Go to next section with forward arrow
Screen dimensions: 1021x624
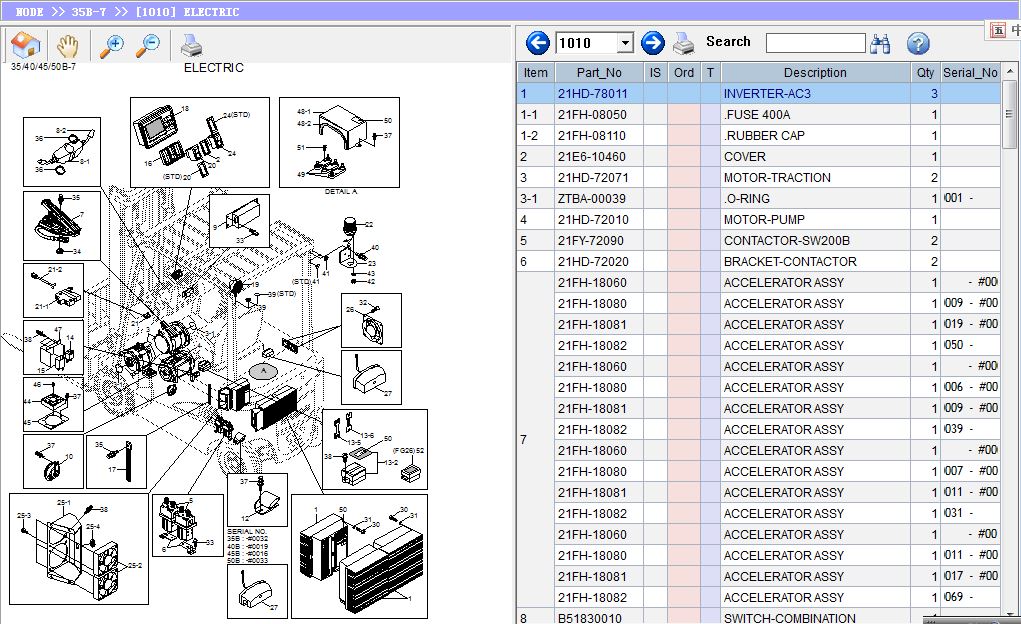tap(653, 43)
